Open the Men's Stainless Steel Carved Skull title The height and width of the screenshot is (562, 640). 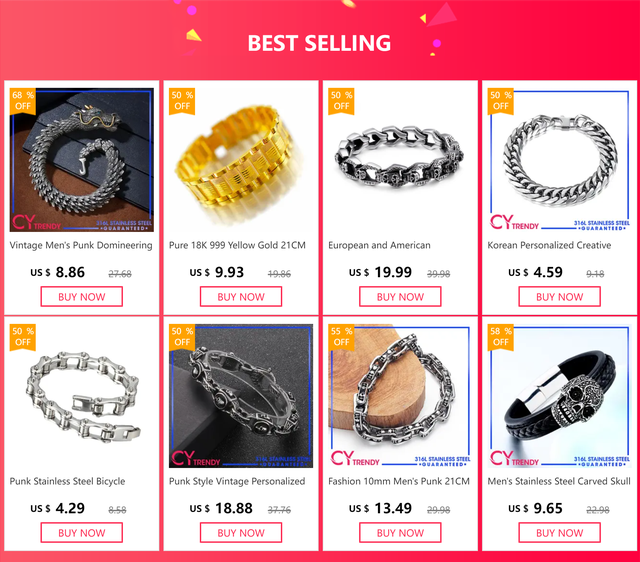[559, 482]
